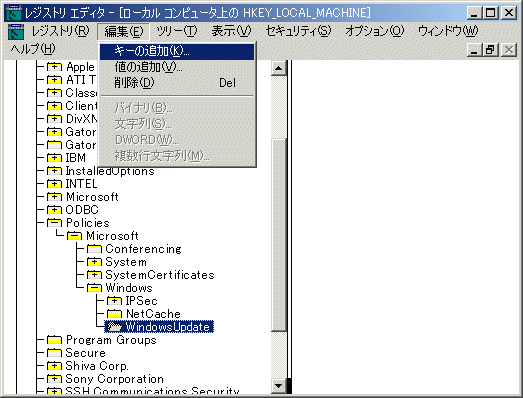Click the Program Groups folder icon
Image resolution: width=523 pixels, height=398 pixels.
[x=54, y=340]
